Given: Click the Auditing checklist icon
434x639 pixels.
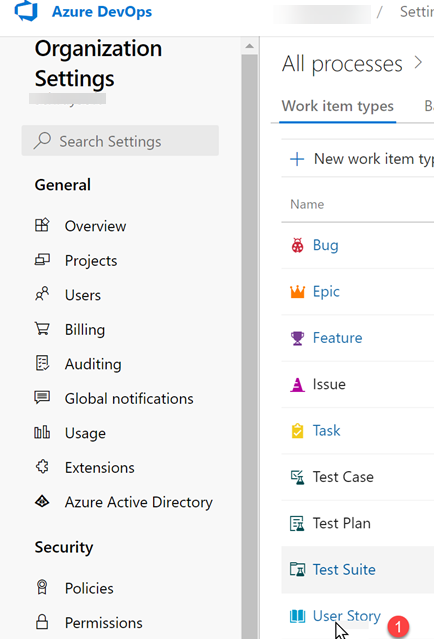Looking at the screenshot, I should click(42, 363).
